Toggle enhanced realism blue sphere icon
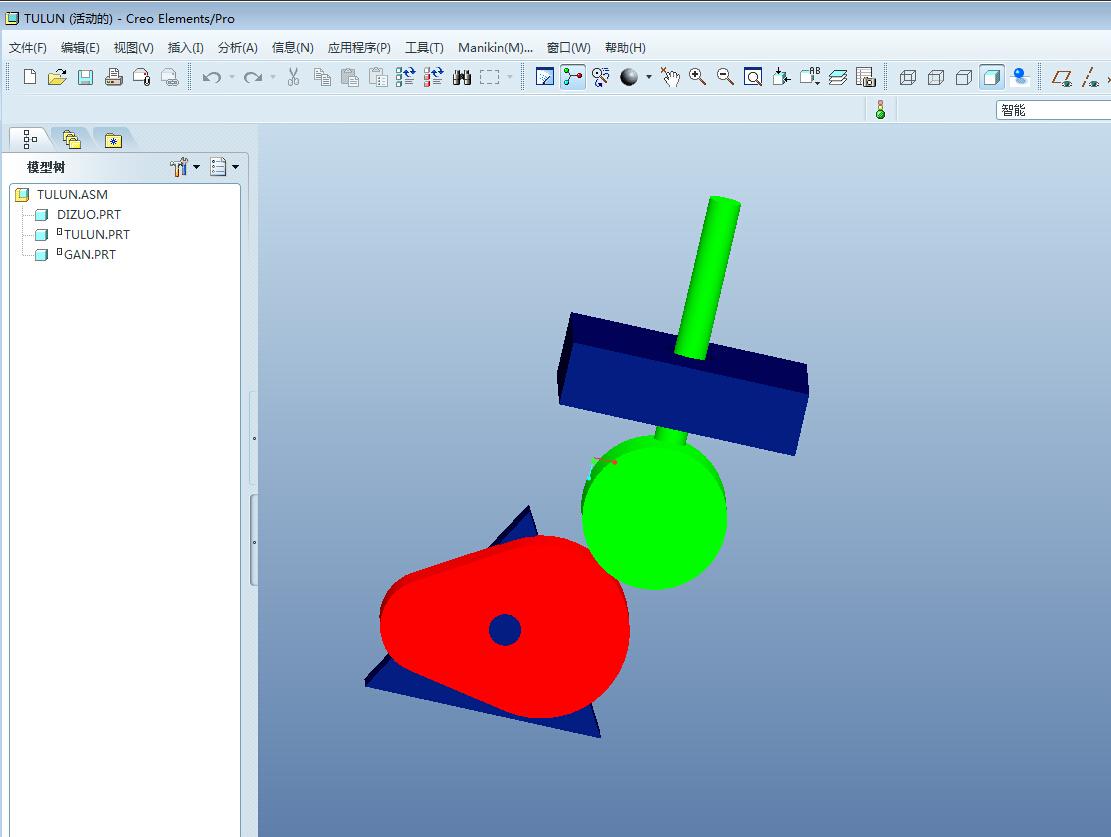Screen dimensions: 1111x837 click(1020, 77)
